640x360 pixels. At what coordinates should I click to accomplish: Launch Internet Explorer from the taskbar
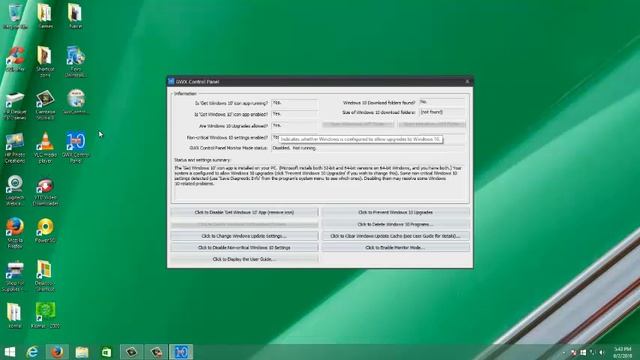click(x=32, y=352)
